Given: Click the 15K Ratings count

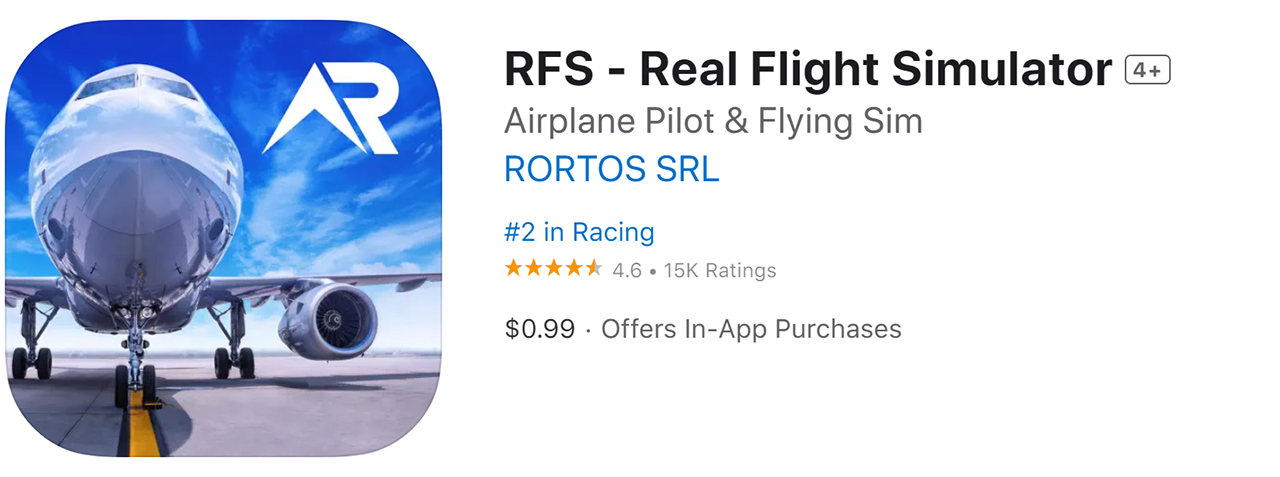Looking at the screenshot, I should (x=718, y=270).
